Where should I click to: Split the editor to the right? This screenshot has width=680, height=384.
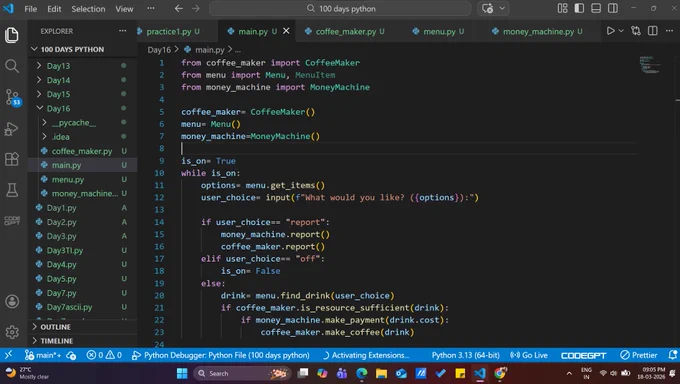[653, 31]
